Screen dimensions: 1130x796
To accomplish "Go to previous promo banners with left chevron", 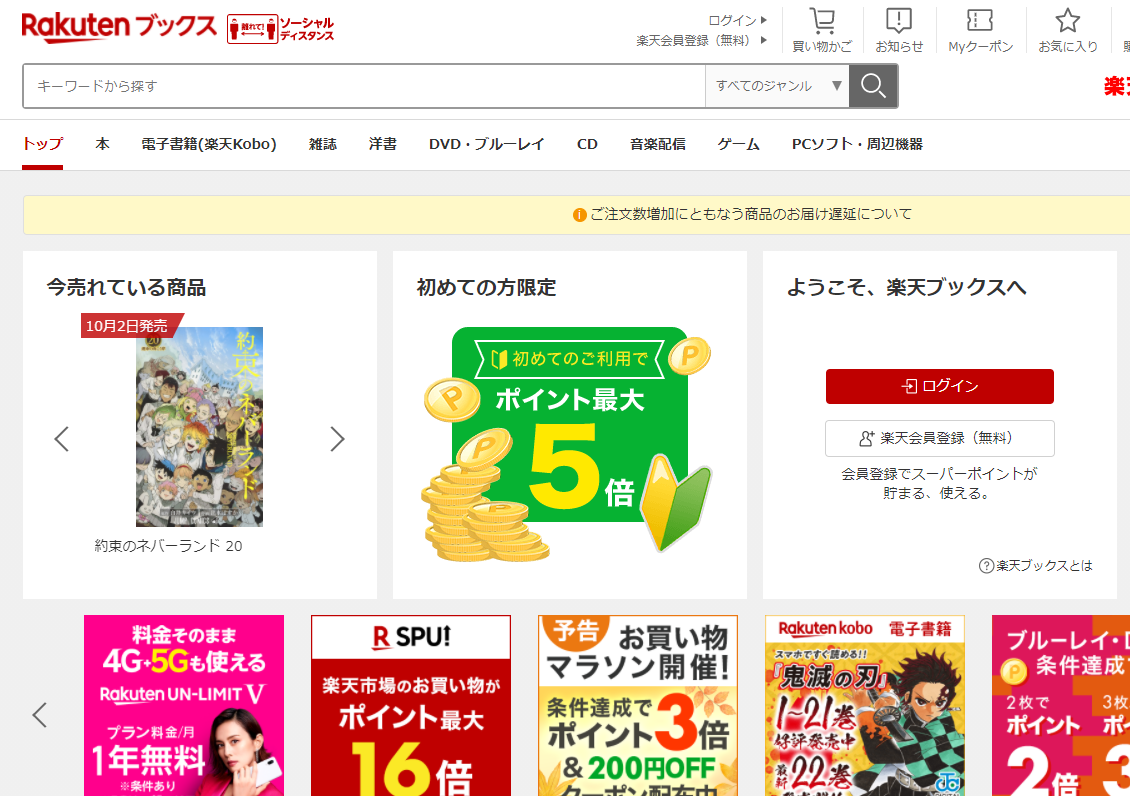I will pyautogui.click(x=40, y=715).
